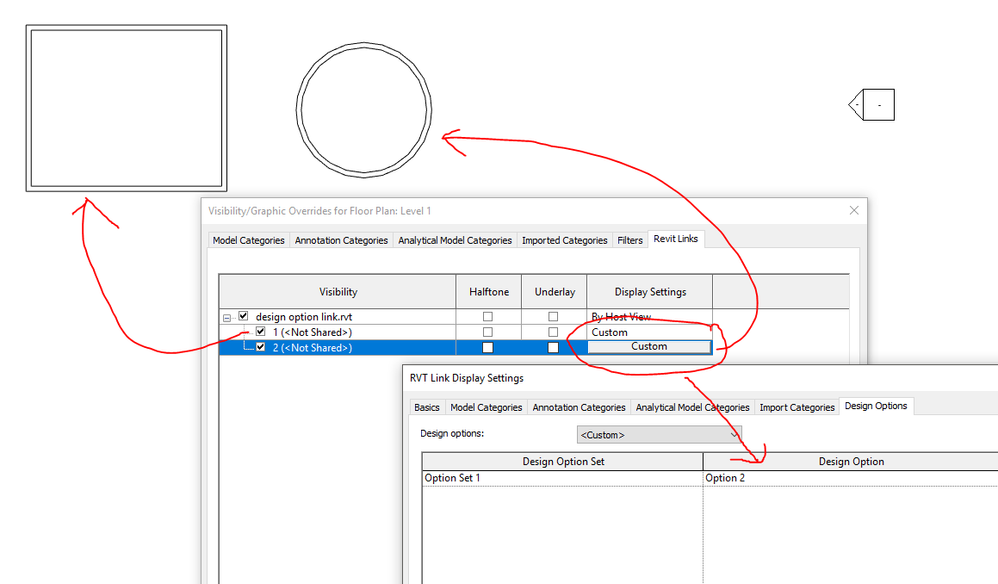Open Analytical Model Categories tab in RVT Link Display Settings

coord(692,408)
